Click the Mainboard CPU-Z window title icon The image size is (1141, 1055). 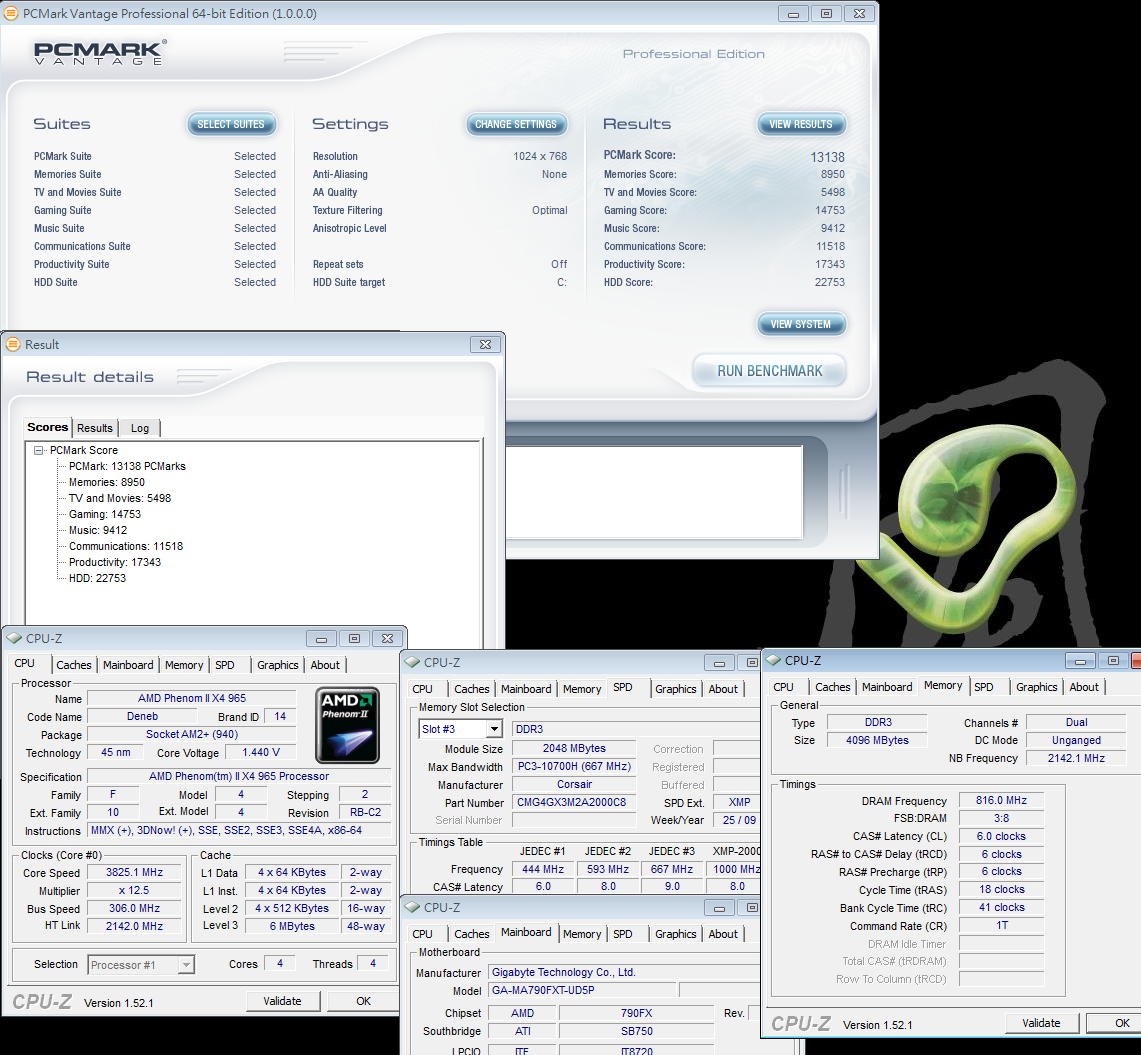coord(413,907)
